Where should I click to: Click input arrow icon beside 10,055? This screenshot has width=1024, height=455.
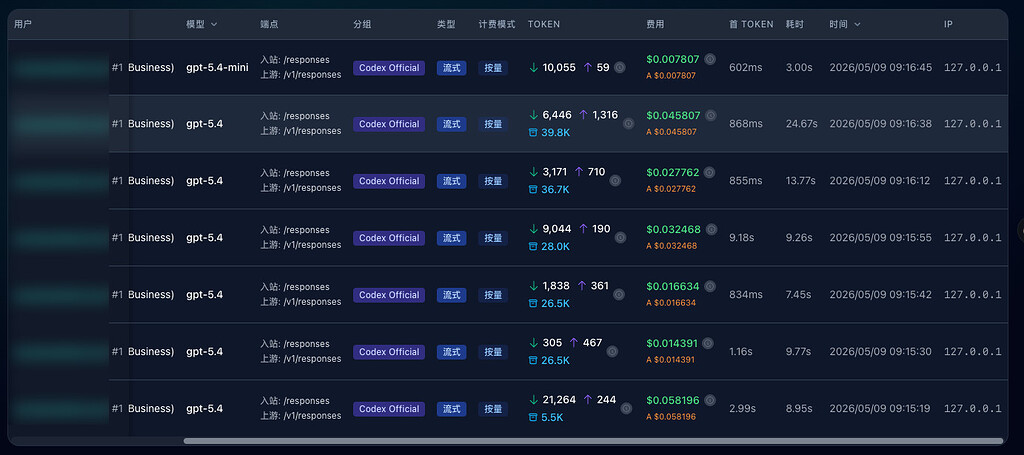(534, 67)
